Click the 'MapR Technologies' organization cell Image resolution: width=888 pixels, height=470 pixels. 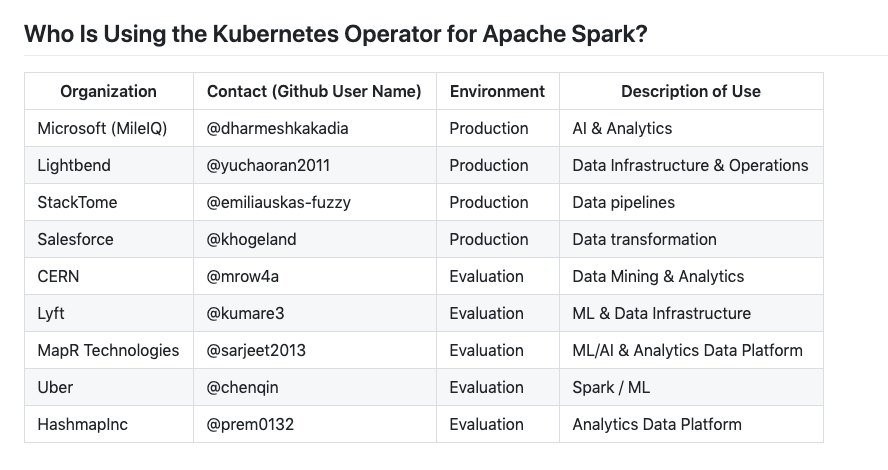click(x=109, y=351)
